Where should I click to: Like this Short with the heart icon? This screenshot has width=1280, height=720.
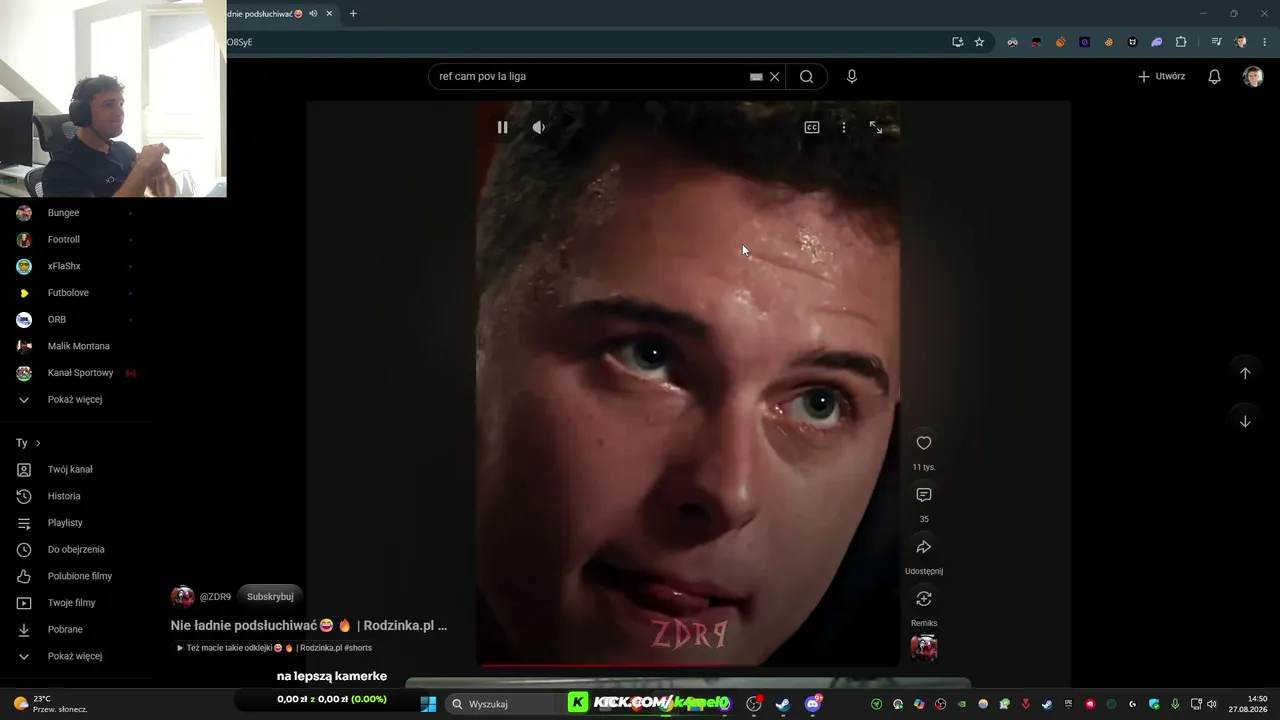pyautogui.click(x=924, y=443)
